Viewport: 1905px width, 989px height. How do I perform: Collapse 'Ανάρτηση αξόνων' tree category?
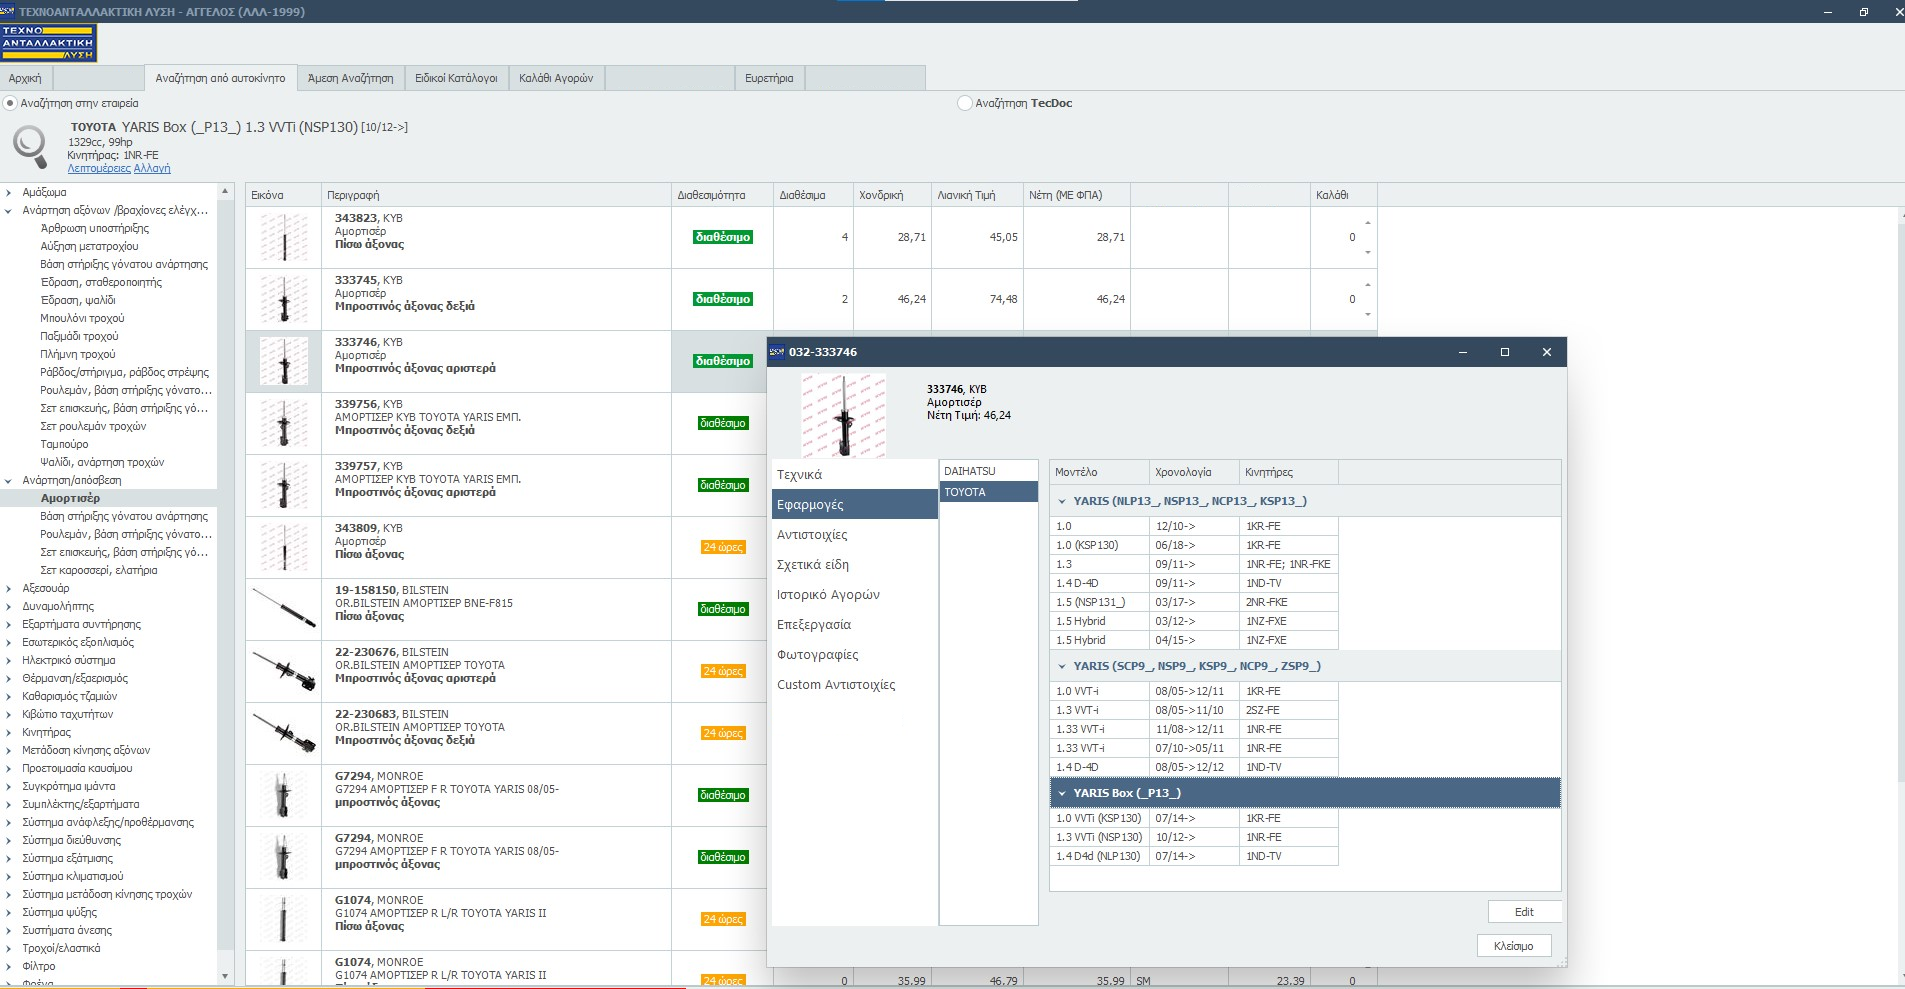(9, 210)
